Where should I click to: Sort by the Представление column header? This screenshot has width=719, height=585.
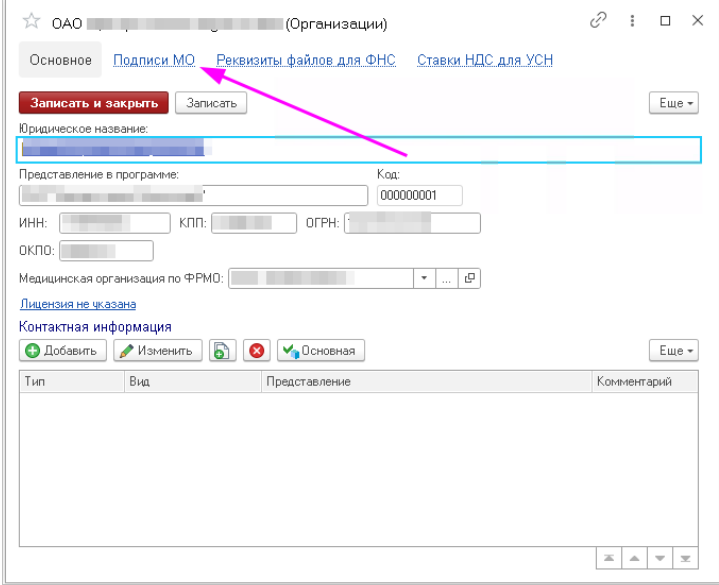pos(426,381)
